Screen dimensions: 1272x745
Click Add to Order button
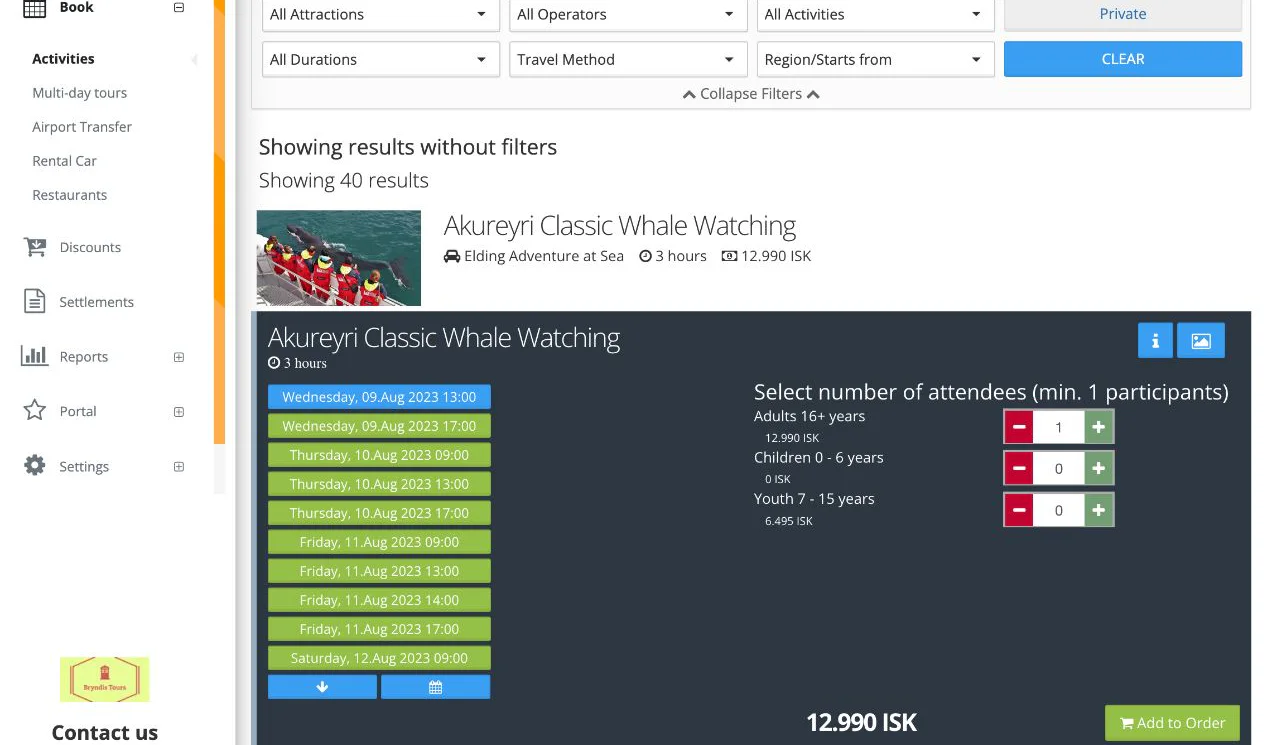pos(1172,723)
